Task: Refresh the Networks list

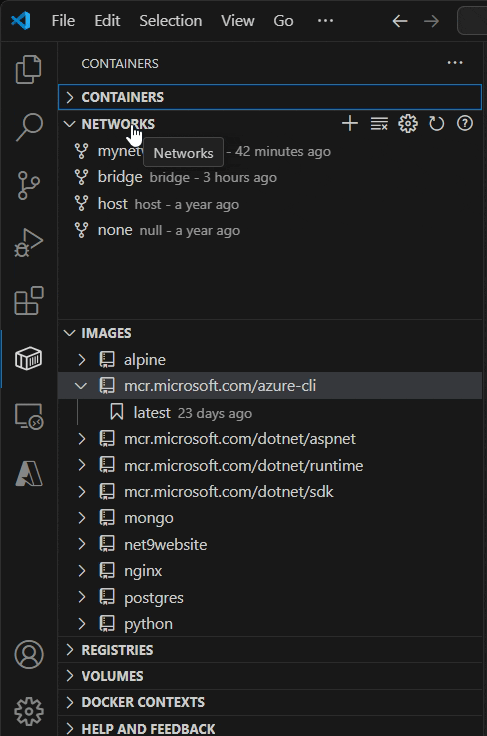Action: point(436,124)
